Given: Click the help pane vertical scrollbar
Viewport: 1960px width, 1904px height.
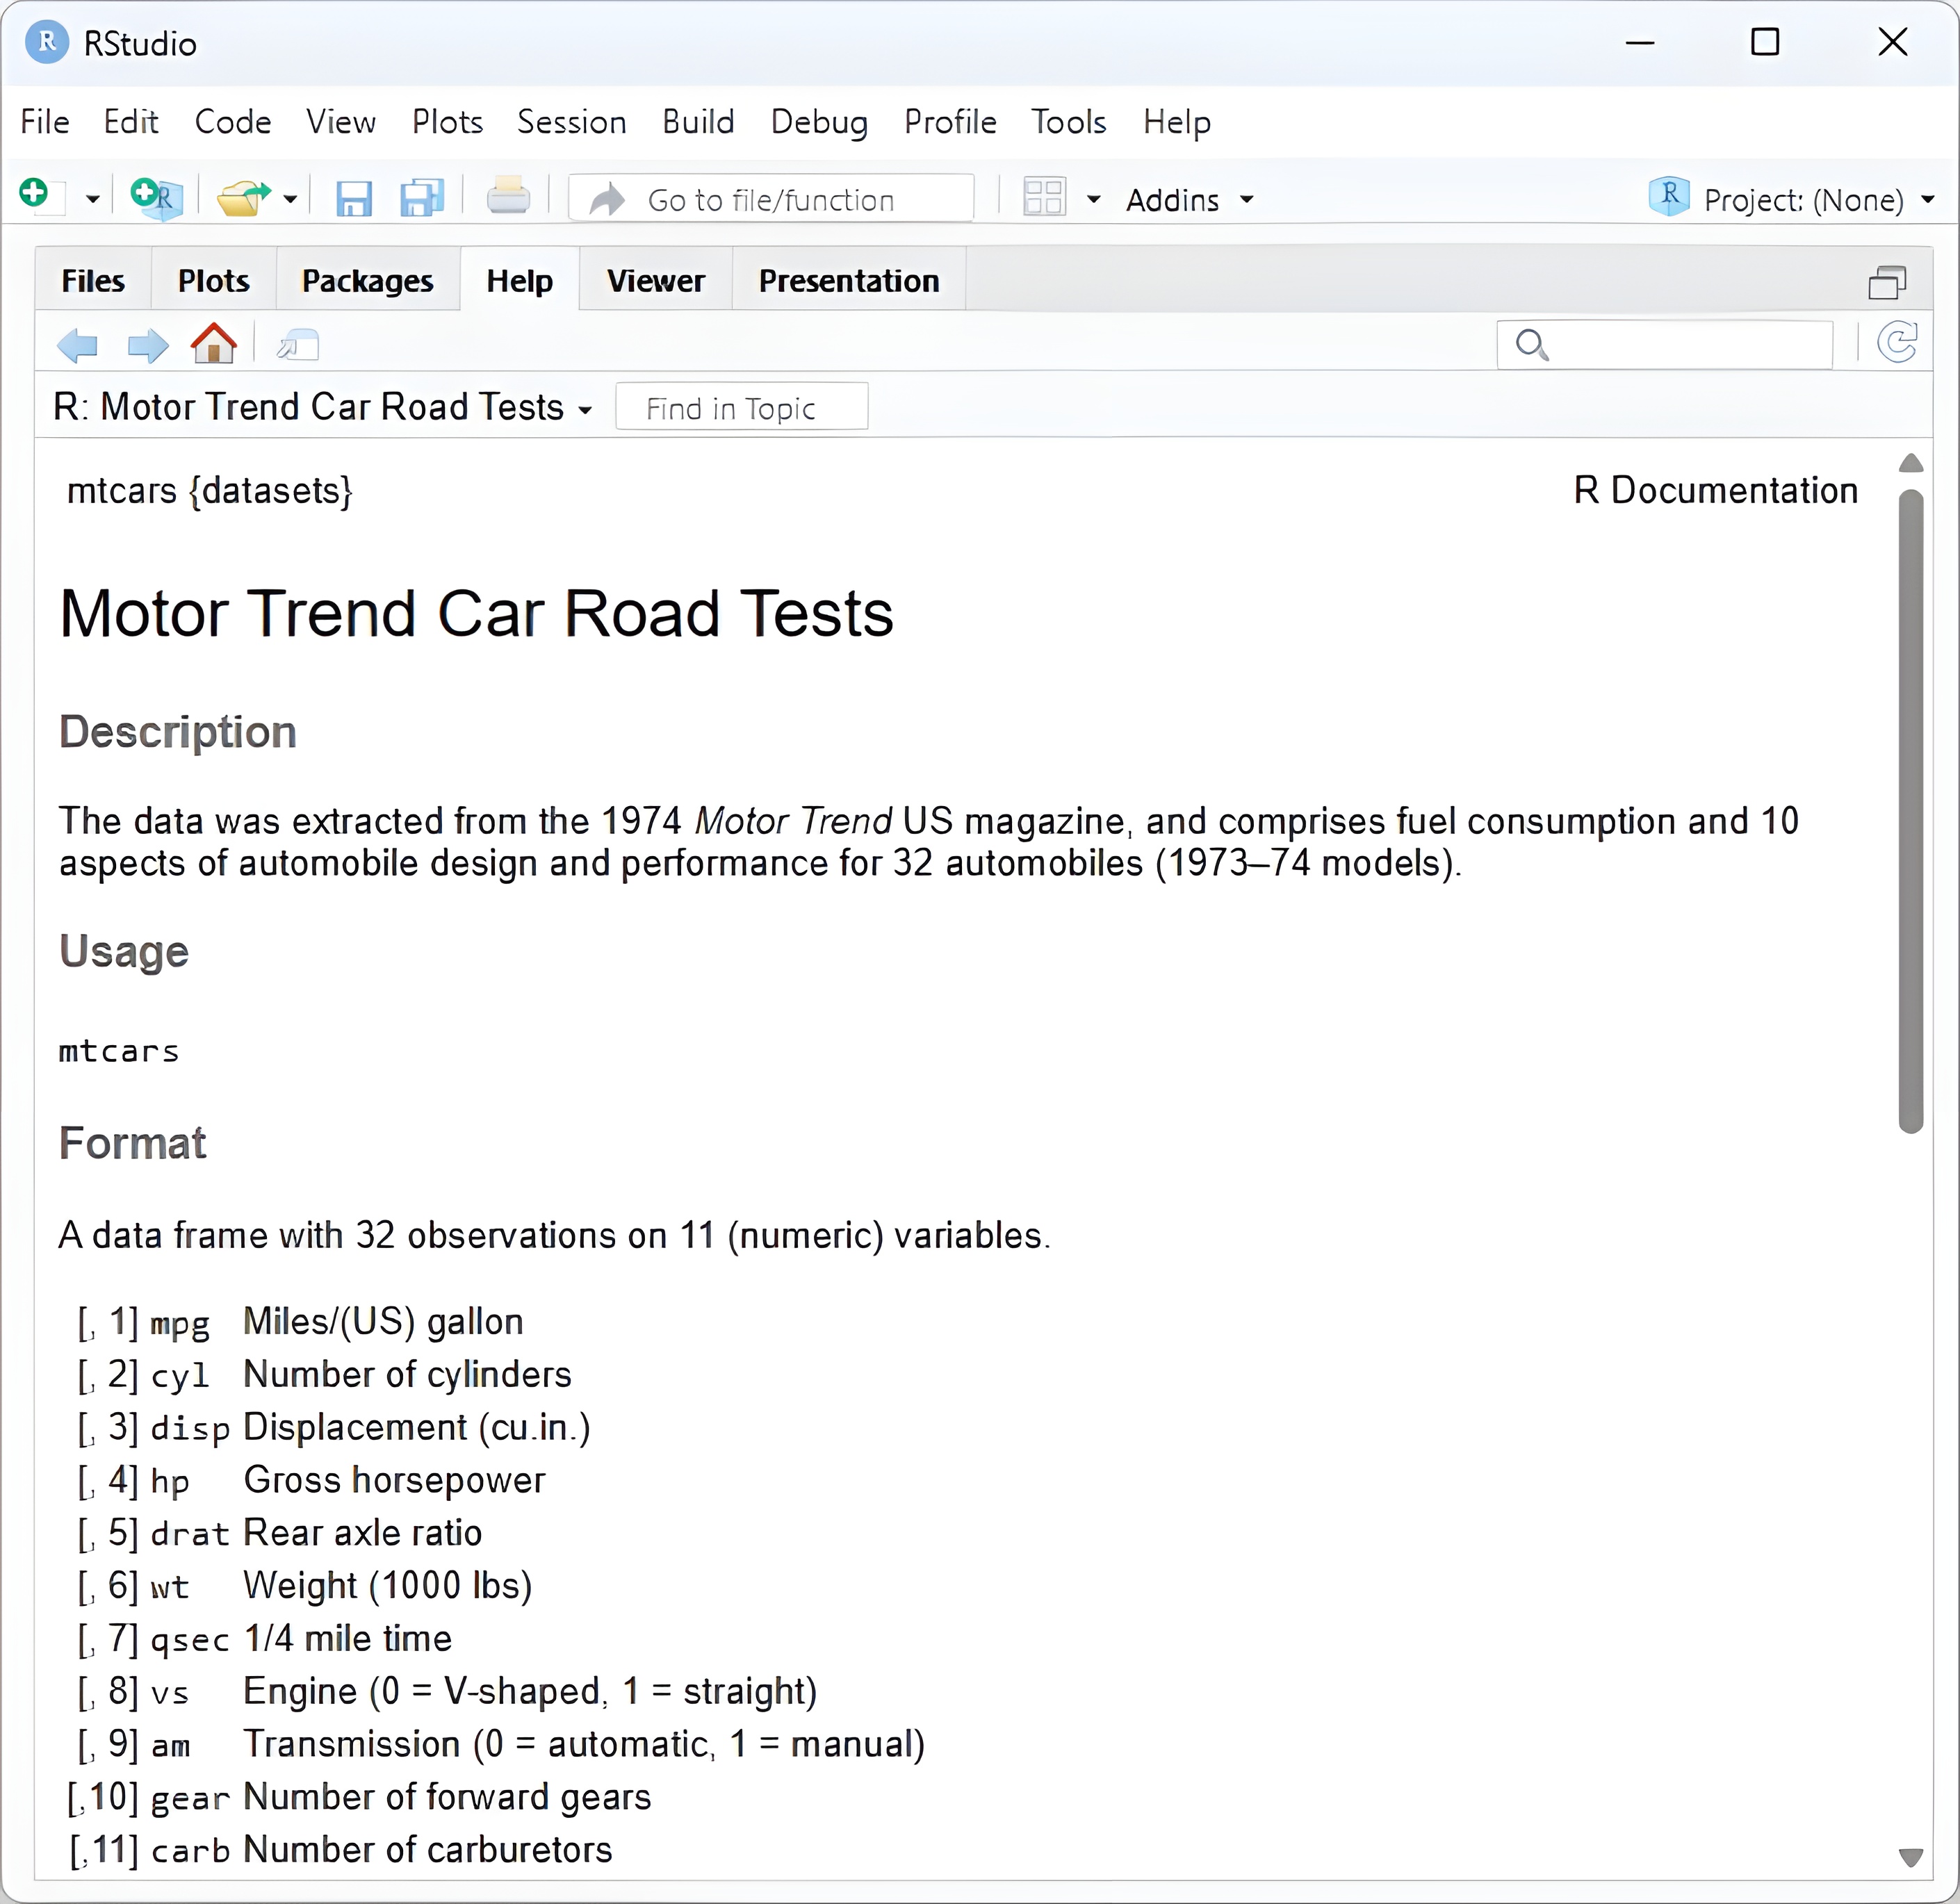Looking at the screenshot, I should [x=1910, y=810].
